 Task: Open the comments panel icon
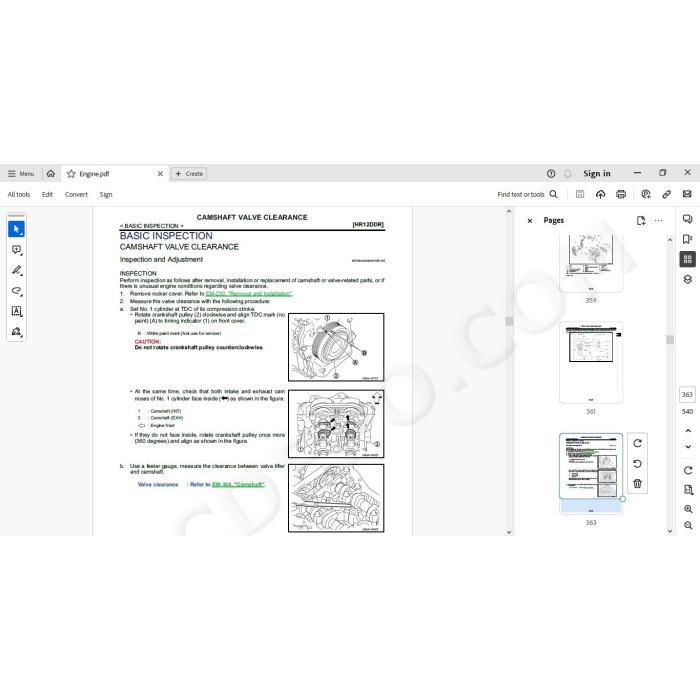pyautogui.click(x=688, y=219)
